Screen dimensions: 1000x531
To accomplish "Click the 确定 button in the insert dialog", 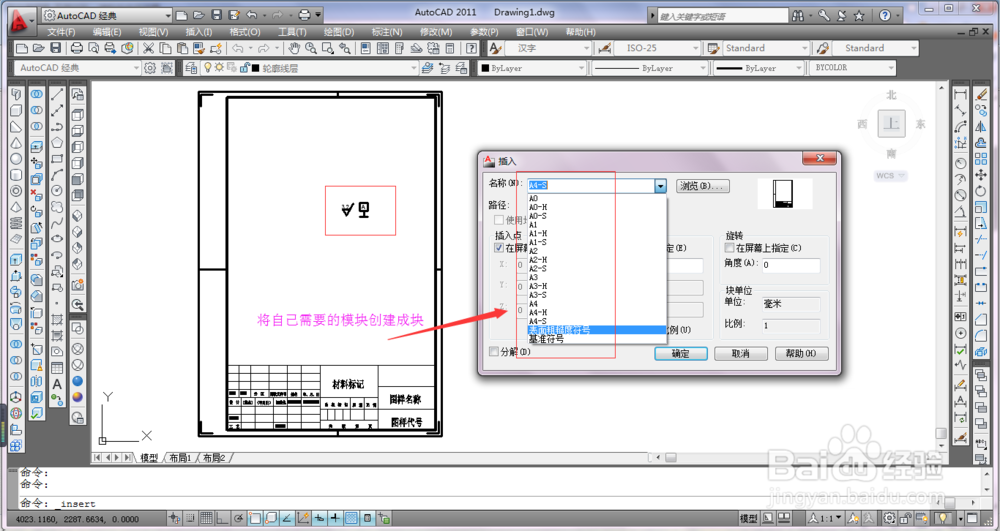I will [680, 353].
